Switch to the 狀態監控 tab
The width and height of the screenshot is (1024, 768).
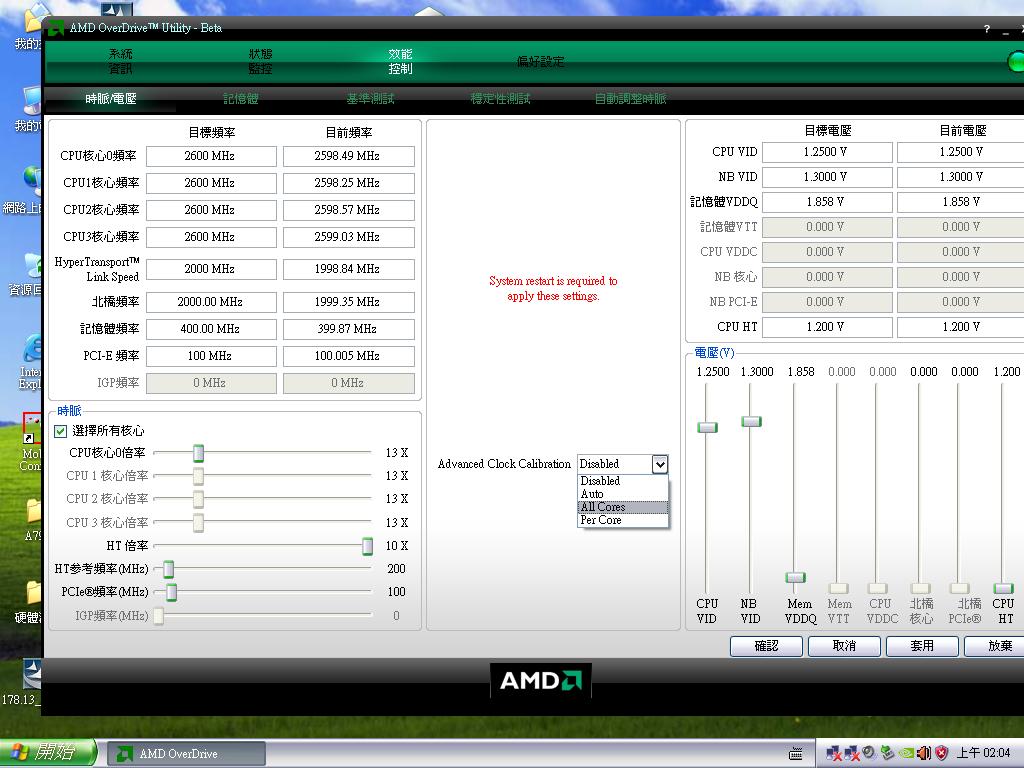click(x=261, y=61)
